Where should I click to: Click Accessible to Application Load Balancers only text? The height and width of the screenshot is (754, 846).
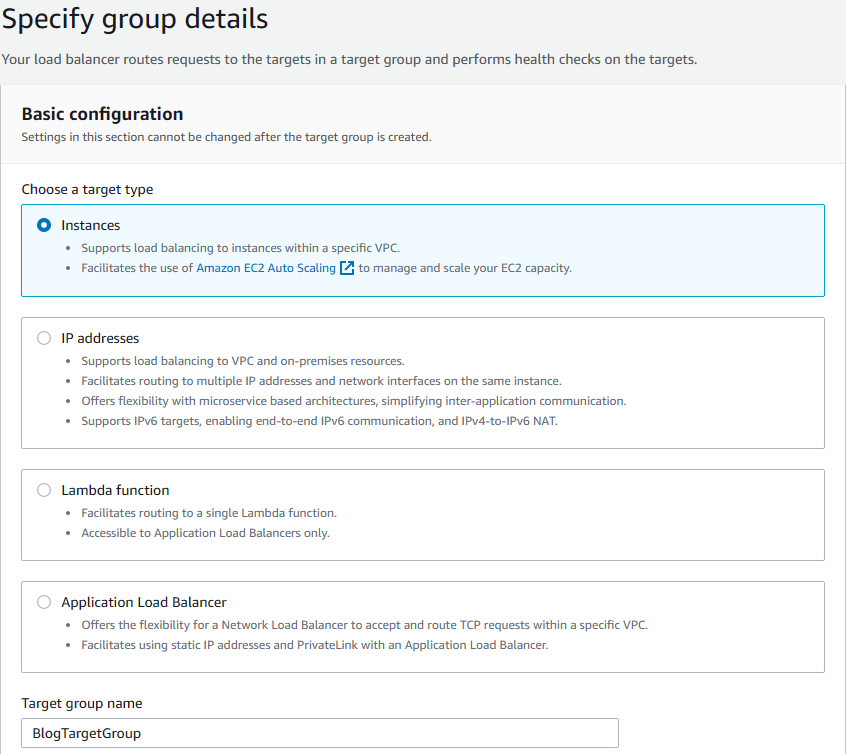tap(205, 533)
